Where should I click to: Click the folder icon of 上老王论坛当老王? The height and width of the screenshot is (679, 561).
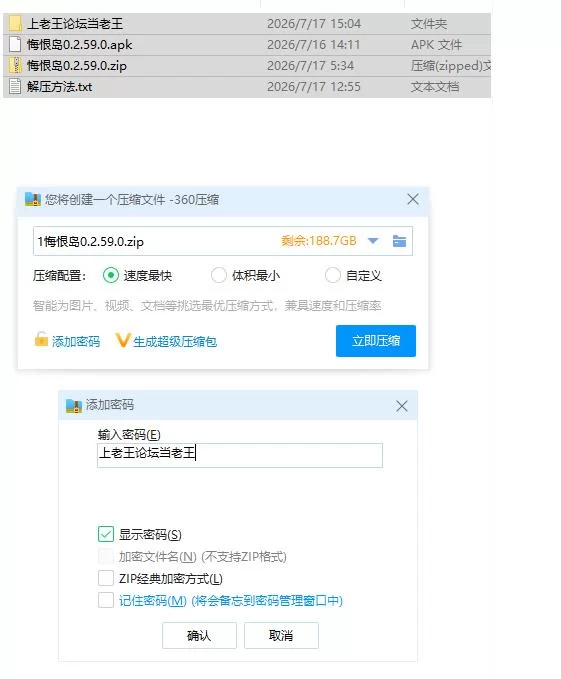coord(15,23)
